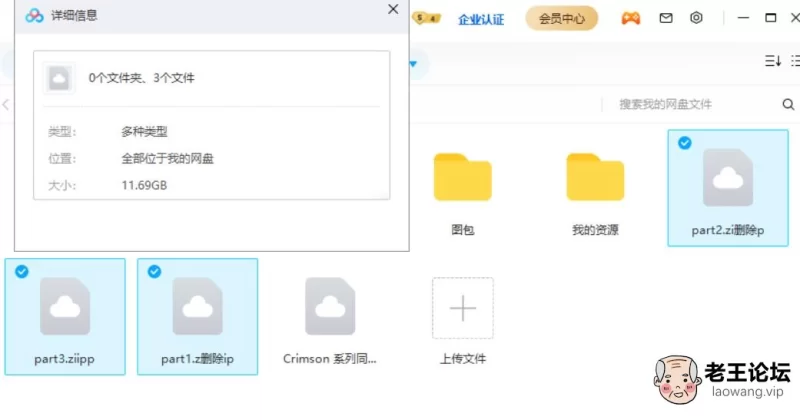The image size is (800, 420).
Task: Click the gold coin badge icon
Action: pyautogui.click(x=426, y=18)
